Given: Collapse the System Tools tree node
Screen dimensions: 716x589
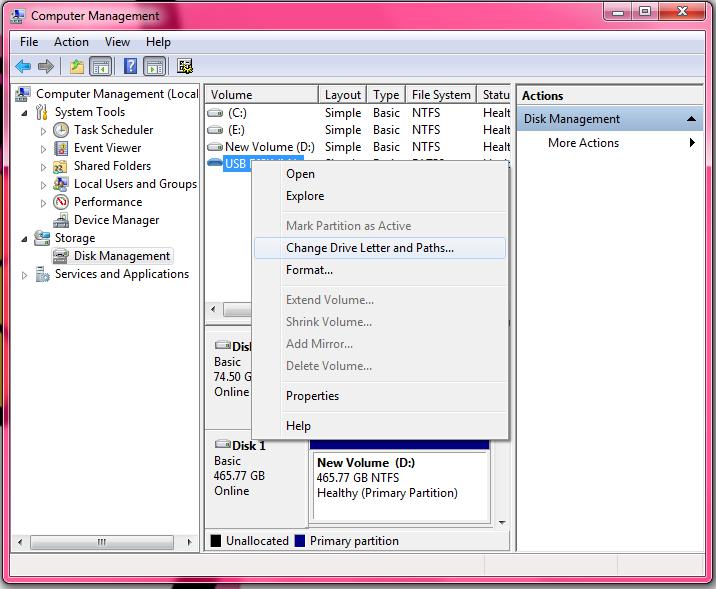Looking at the screenshot, I should (25, 112).
